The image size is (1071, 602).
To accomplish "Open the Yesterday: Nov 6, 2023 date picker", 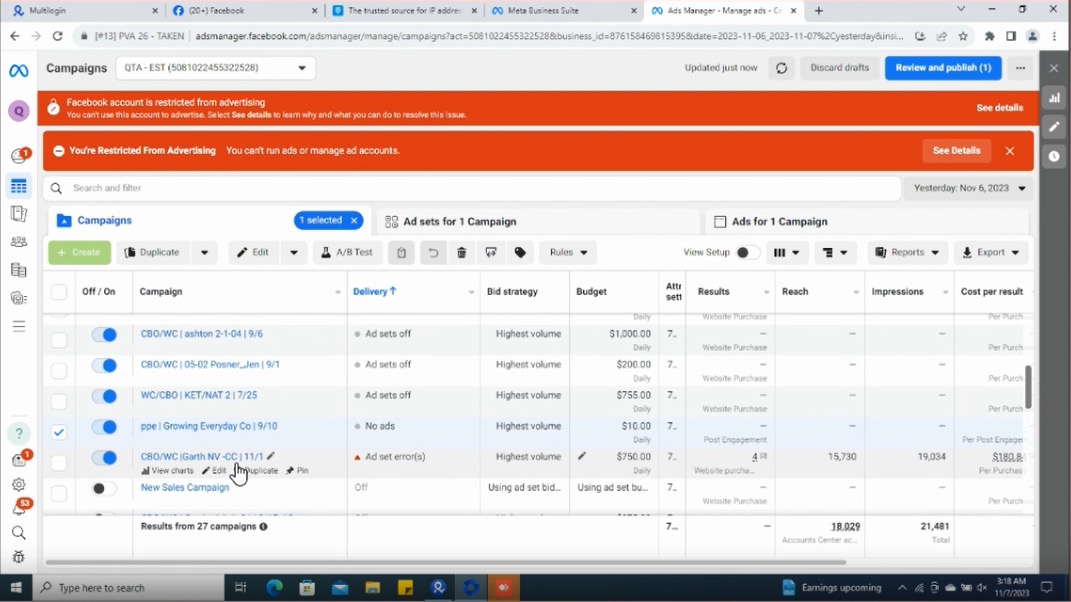I will coord(969,188).
